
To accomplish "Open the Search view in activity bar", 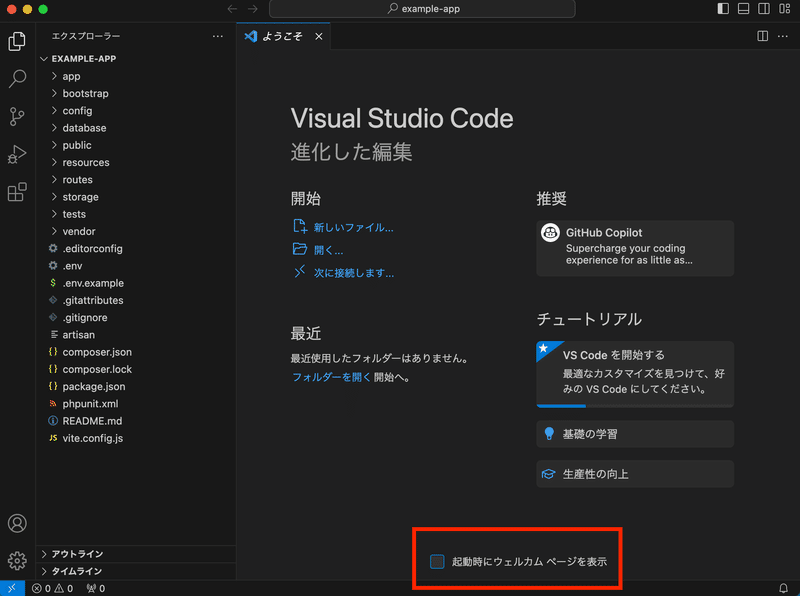I will tap(17, 79).
